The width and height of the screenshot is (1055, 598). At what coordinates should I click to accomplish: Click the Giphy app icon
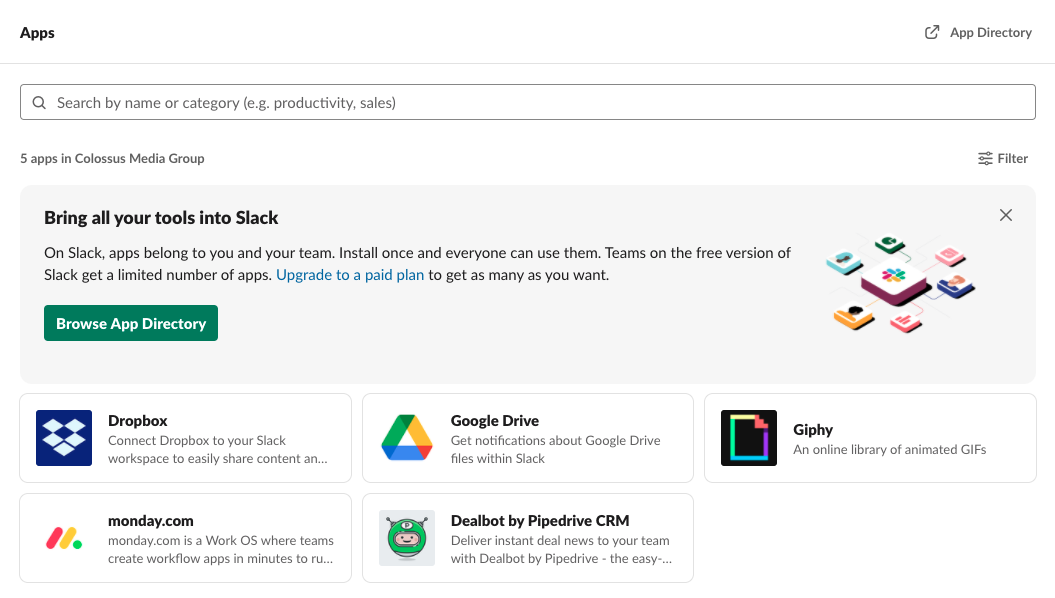(x=749, y=438)
